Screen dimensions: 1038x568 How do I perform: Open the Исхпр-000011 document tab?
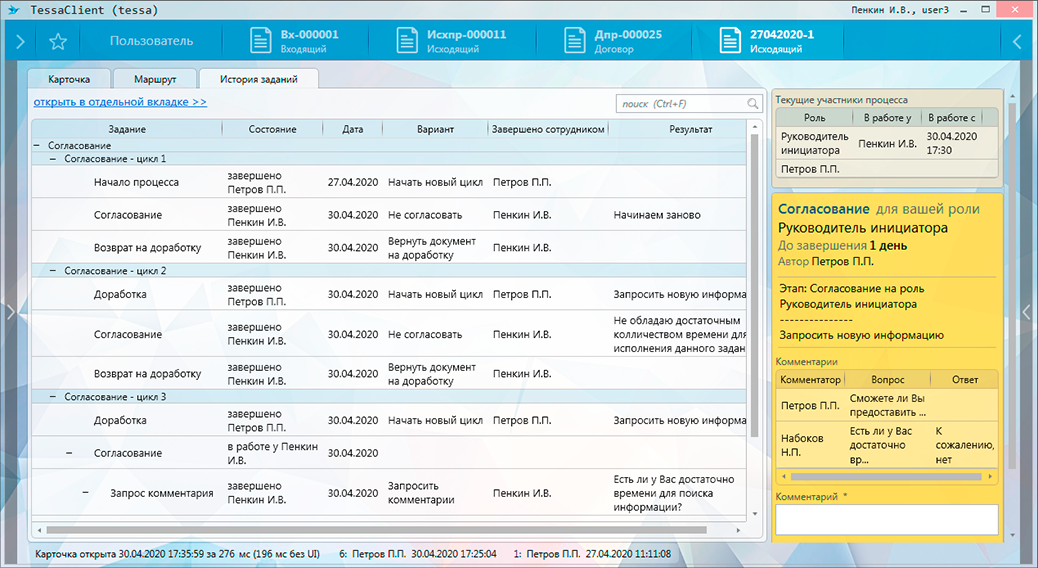click(x=451, y=41)
